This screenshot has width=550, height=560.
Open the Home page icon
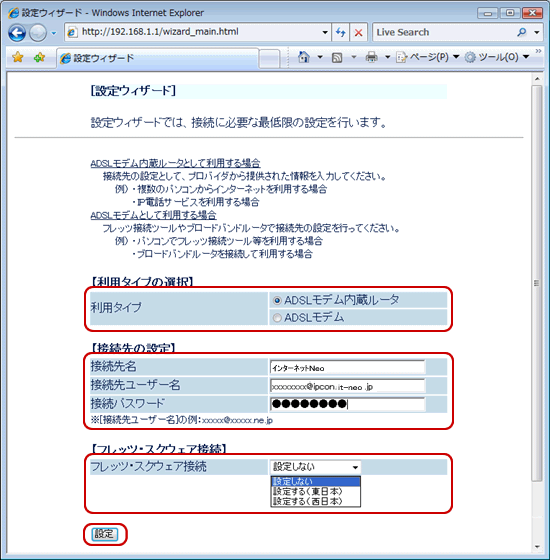304,57
